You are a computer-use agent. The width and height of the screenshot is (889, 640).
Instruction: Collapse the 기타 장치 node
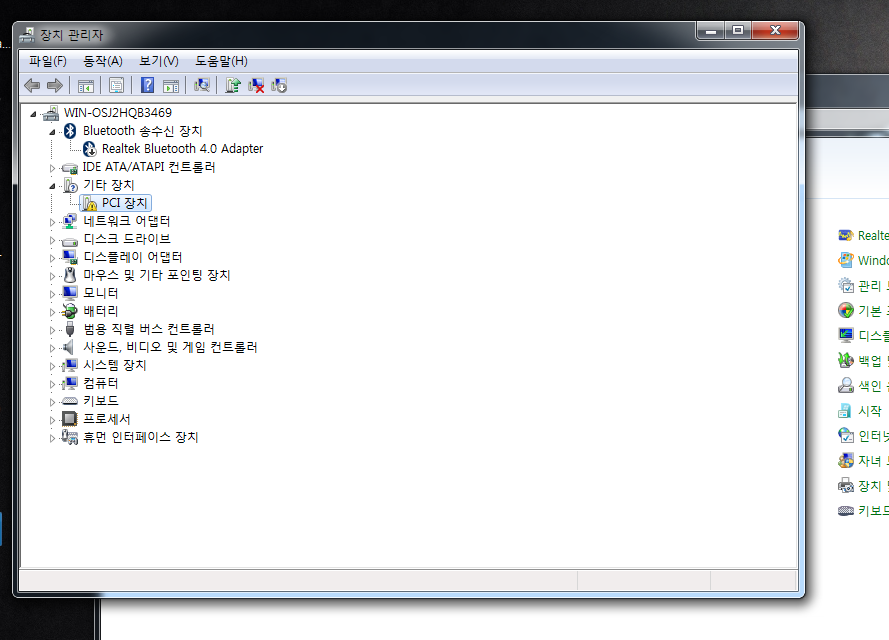(x=52, y=186)
